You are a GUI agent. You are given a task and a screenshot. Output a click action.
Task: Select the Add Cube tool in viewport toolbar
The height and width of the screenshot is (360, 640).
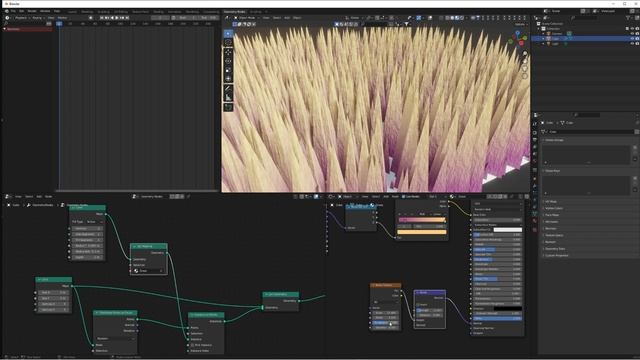point(228,107)
